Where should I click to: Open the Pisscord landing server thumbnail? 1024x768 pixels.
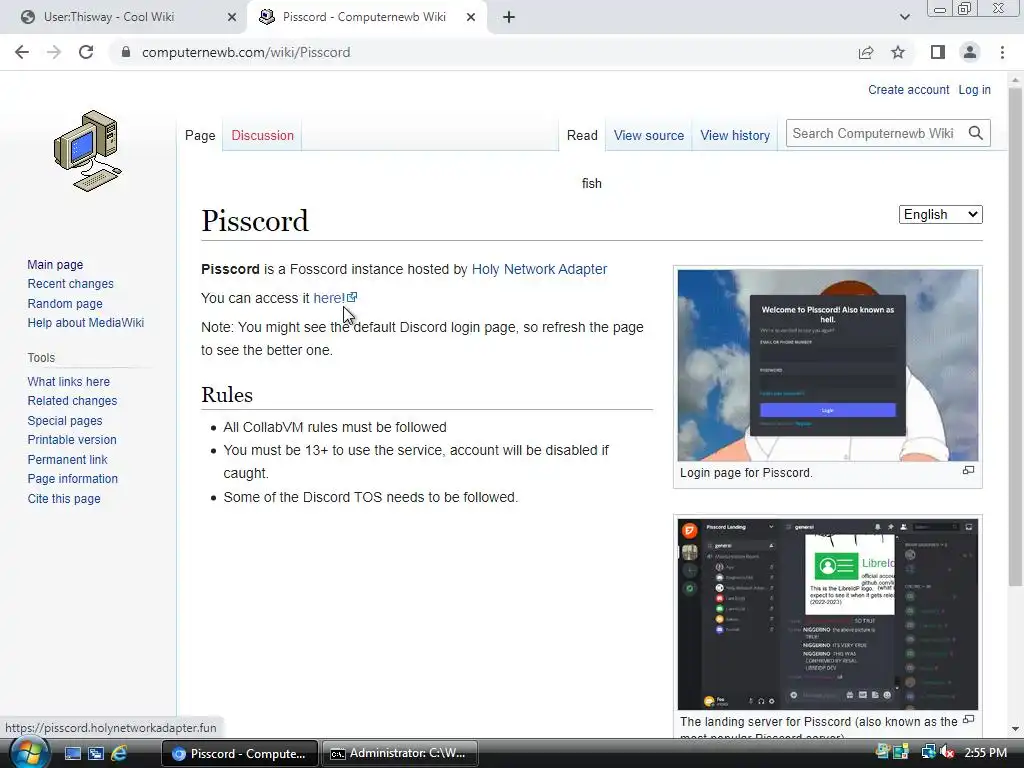point(827,614)
